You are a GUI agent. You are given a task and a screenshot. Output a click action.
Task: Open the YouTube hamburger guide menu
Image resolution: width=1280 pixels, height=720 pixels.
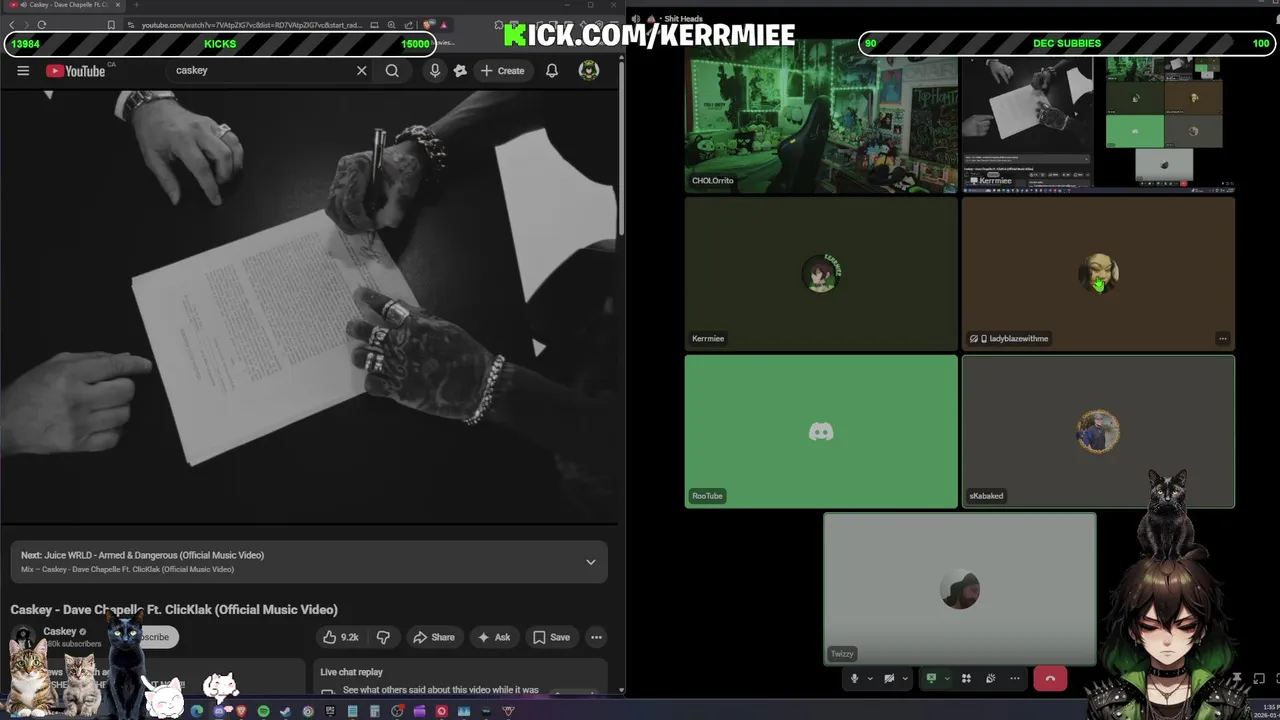click(x=23, y=71)
